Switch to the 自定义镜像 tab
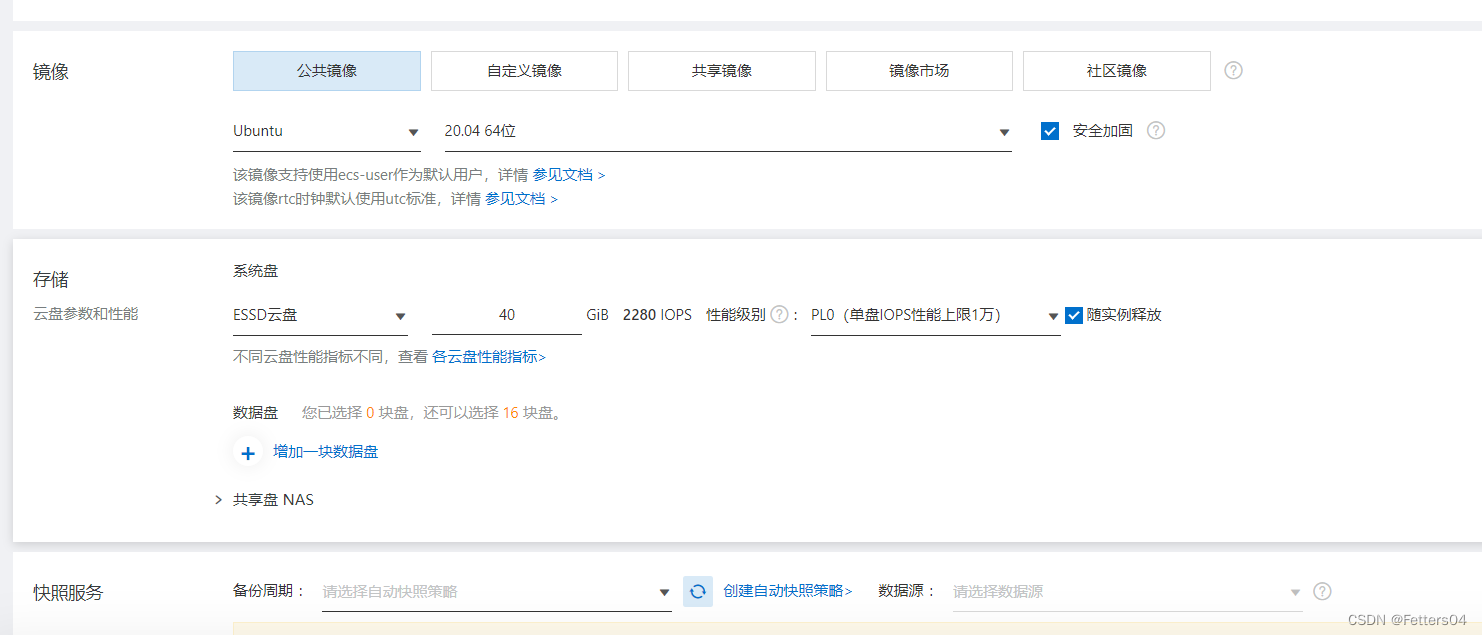Image resolution: width=1482 pixels, height=635 pixels. [524, 70]
